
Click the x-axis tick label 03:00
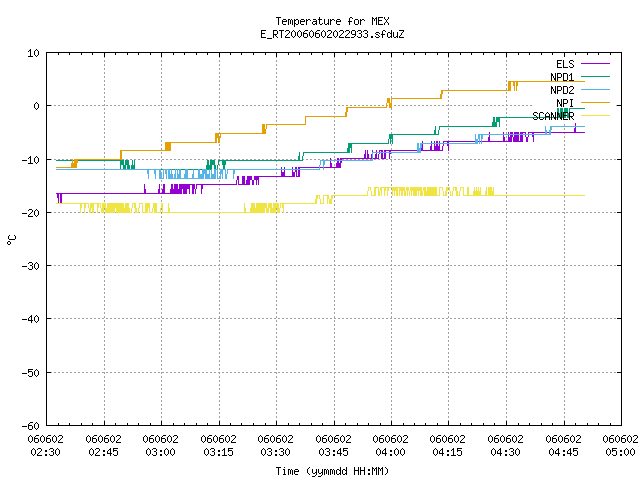pyautogui.click(x=161, y=452)
